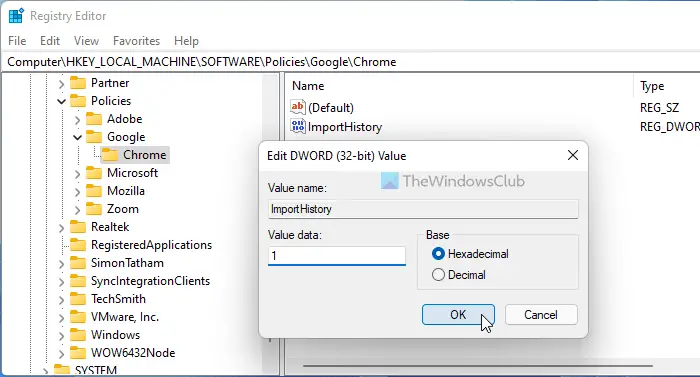Open the Edit menu
This screenshot has height=377, width=700.
pyautogui.click(x=50, y=41)
